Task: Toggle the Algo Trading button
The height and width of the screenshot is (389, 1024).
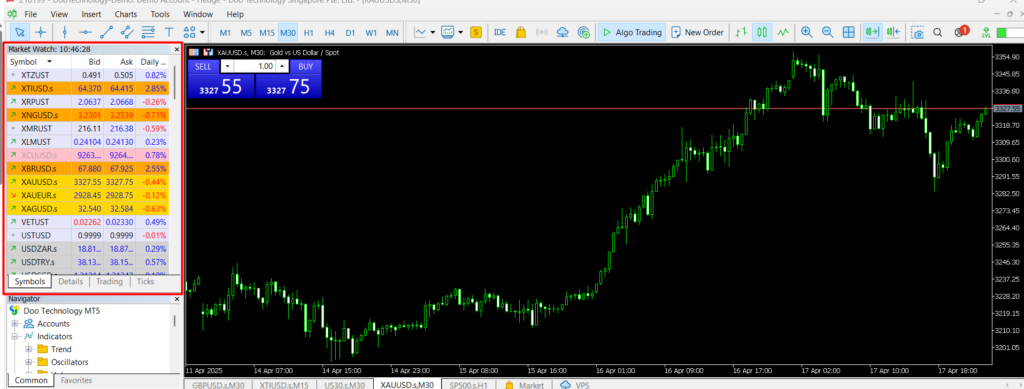Action: [x=632, y=32]
